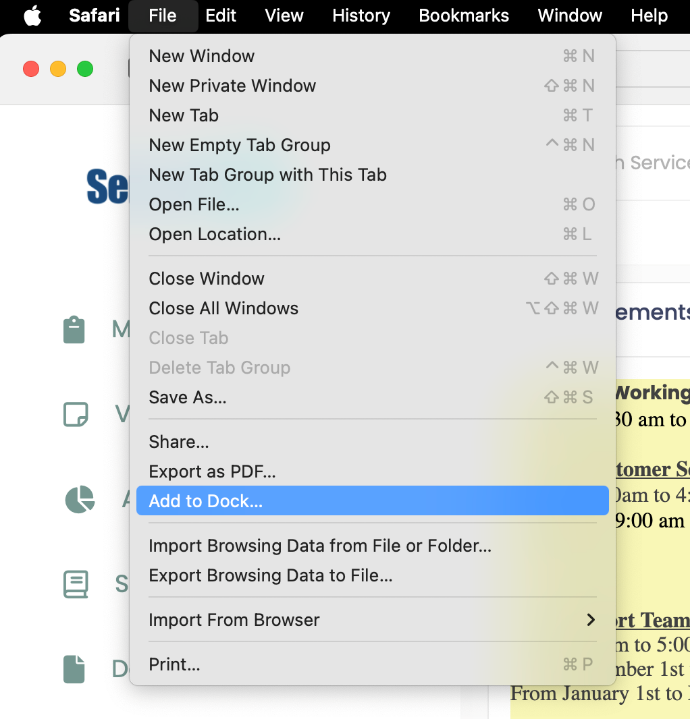Click the yellow minimize window button

pyautogui.click(x=58, y=69)
